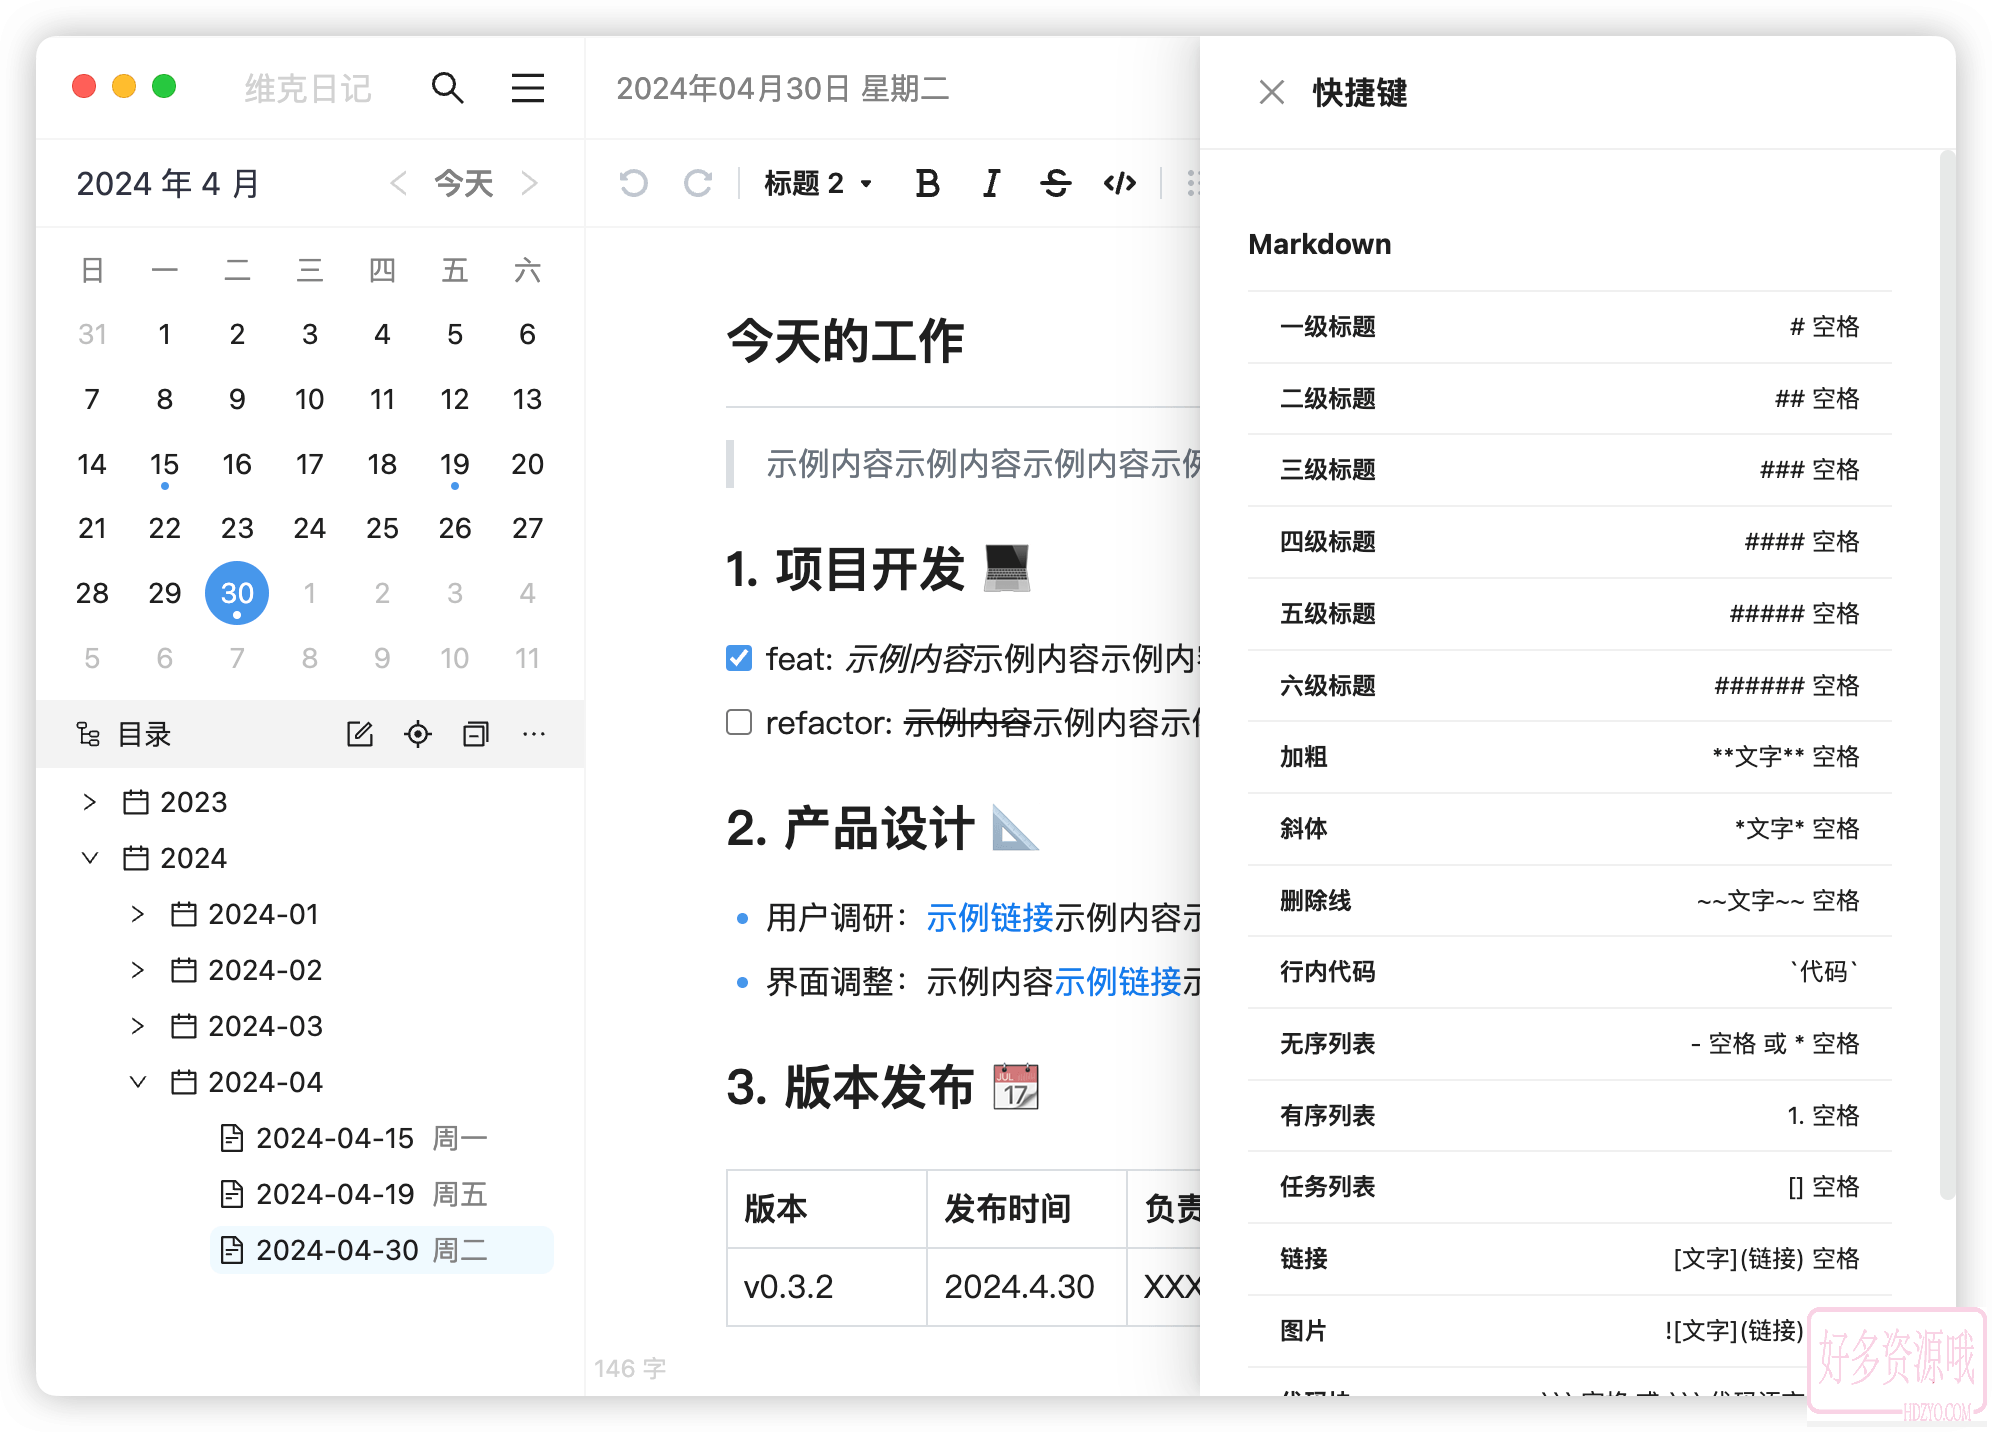
Task: Insert inline code with code icon
Action: [1119, 183]
